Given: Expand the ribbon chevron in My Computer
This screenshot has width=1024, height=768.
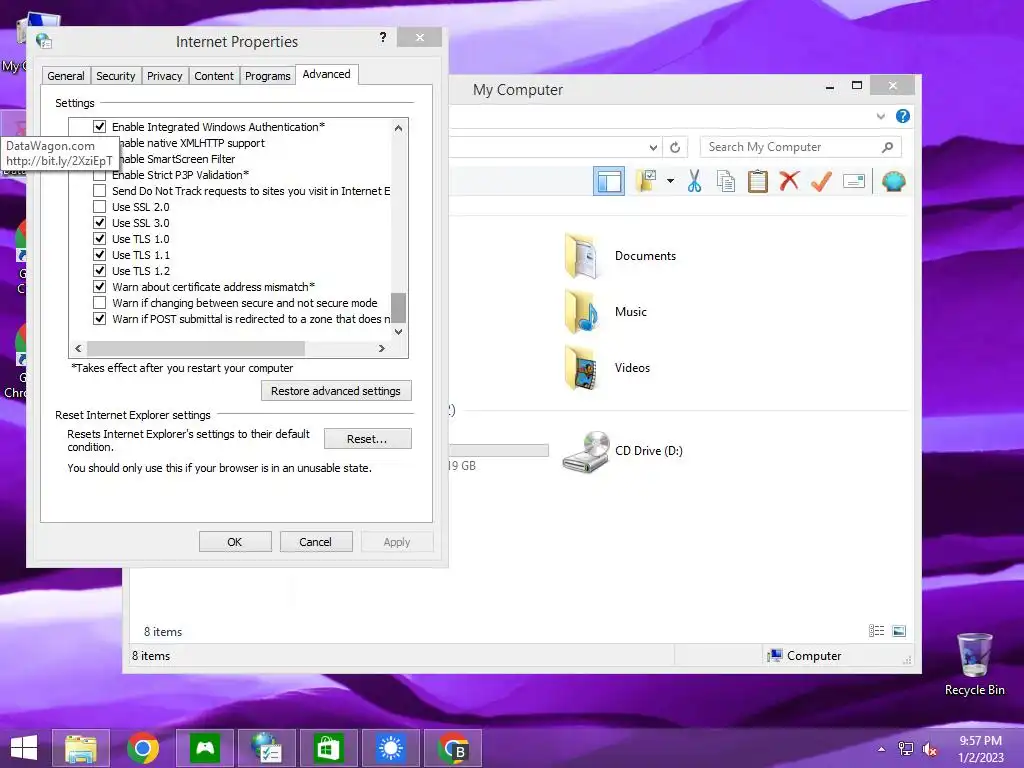Looking at the screenshot, I should coord(880,116).
